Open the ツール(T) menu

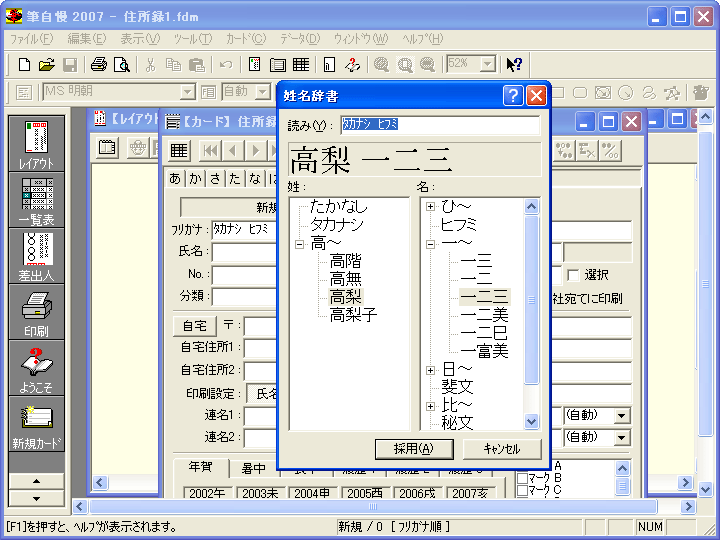click(x=193, y=39)
